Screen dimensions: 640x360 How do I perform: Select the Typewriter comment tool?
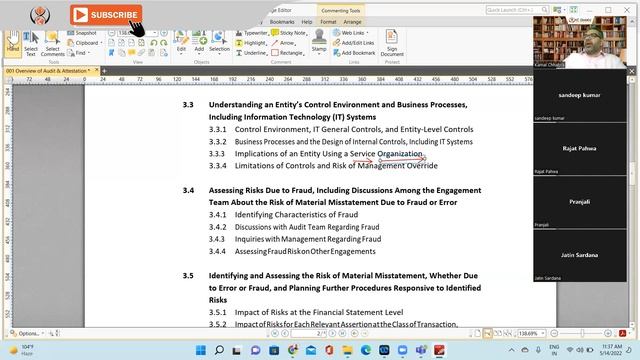click(251, 33)
